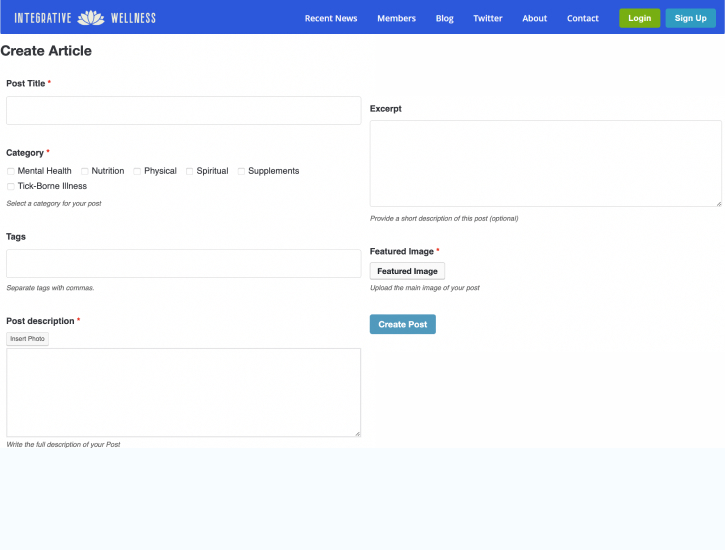This screenshot has height=550, width=725.
Task: Check the Mental Health category
Action: tap(11, 171)
